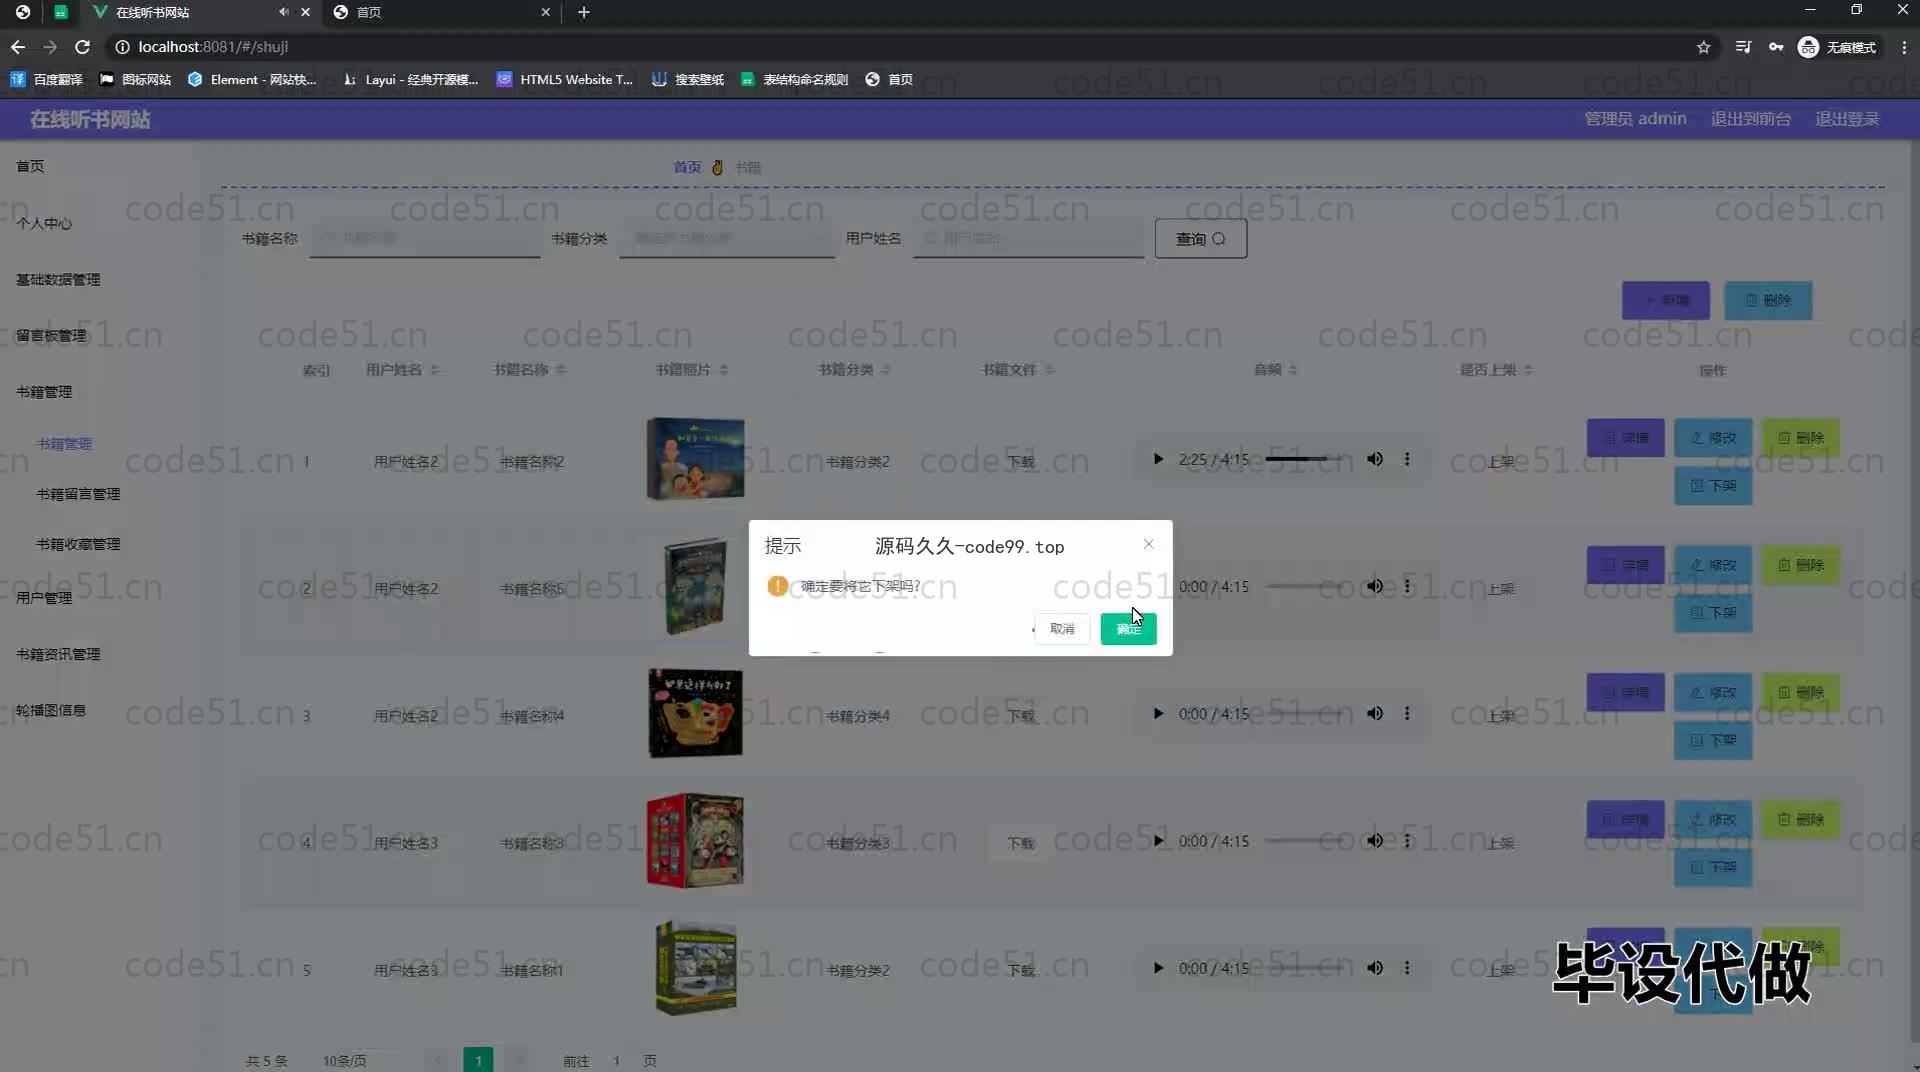Play audio for the 书籍名称3 row
The width and height of the screenshot is (1920, 1072).
(1158, 841)
